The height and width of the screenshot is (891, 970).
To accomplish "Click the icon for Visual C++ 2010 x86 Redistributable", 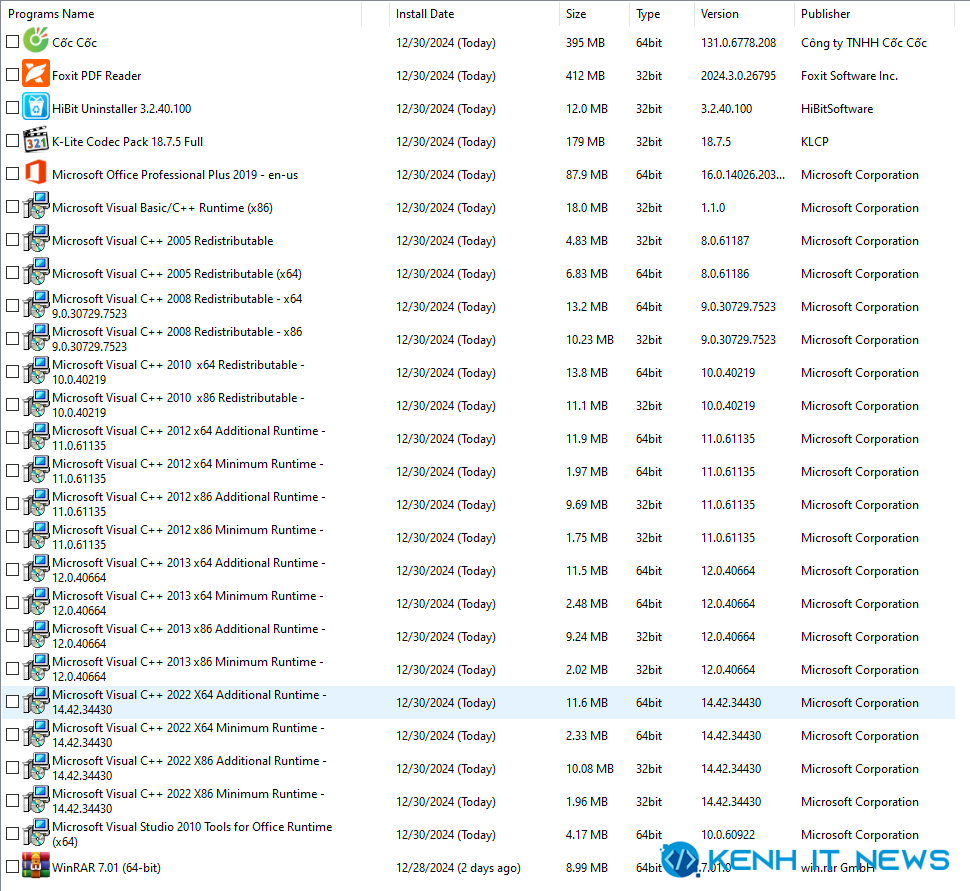I will 36,403.
